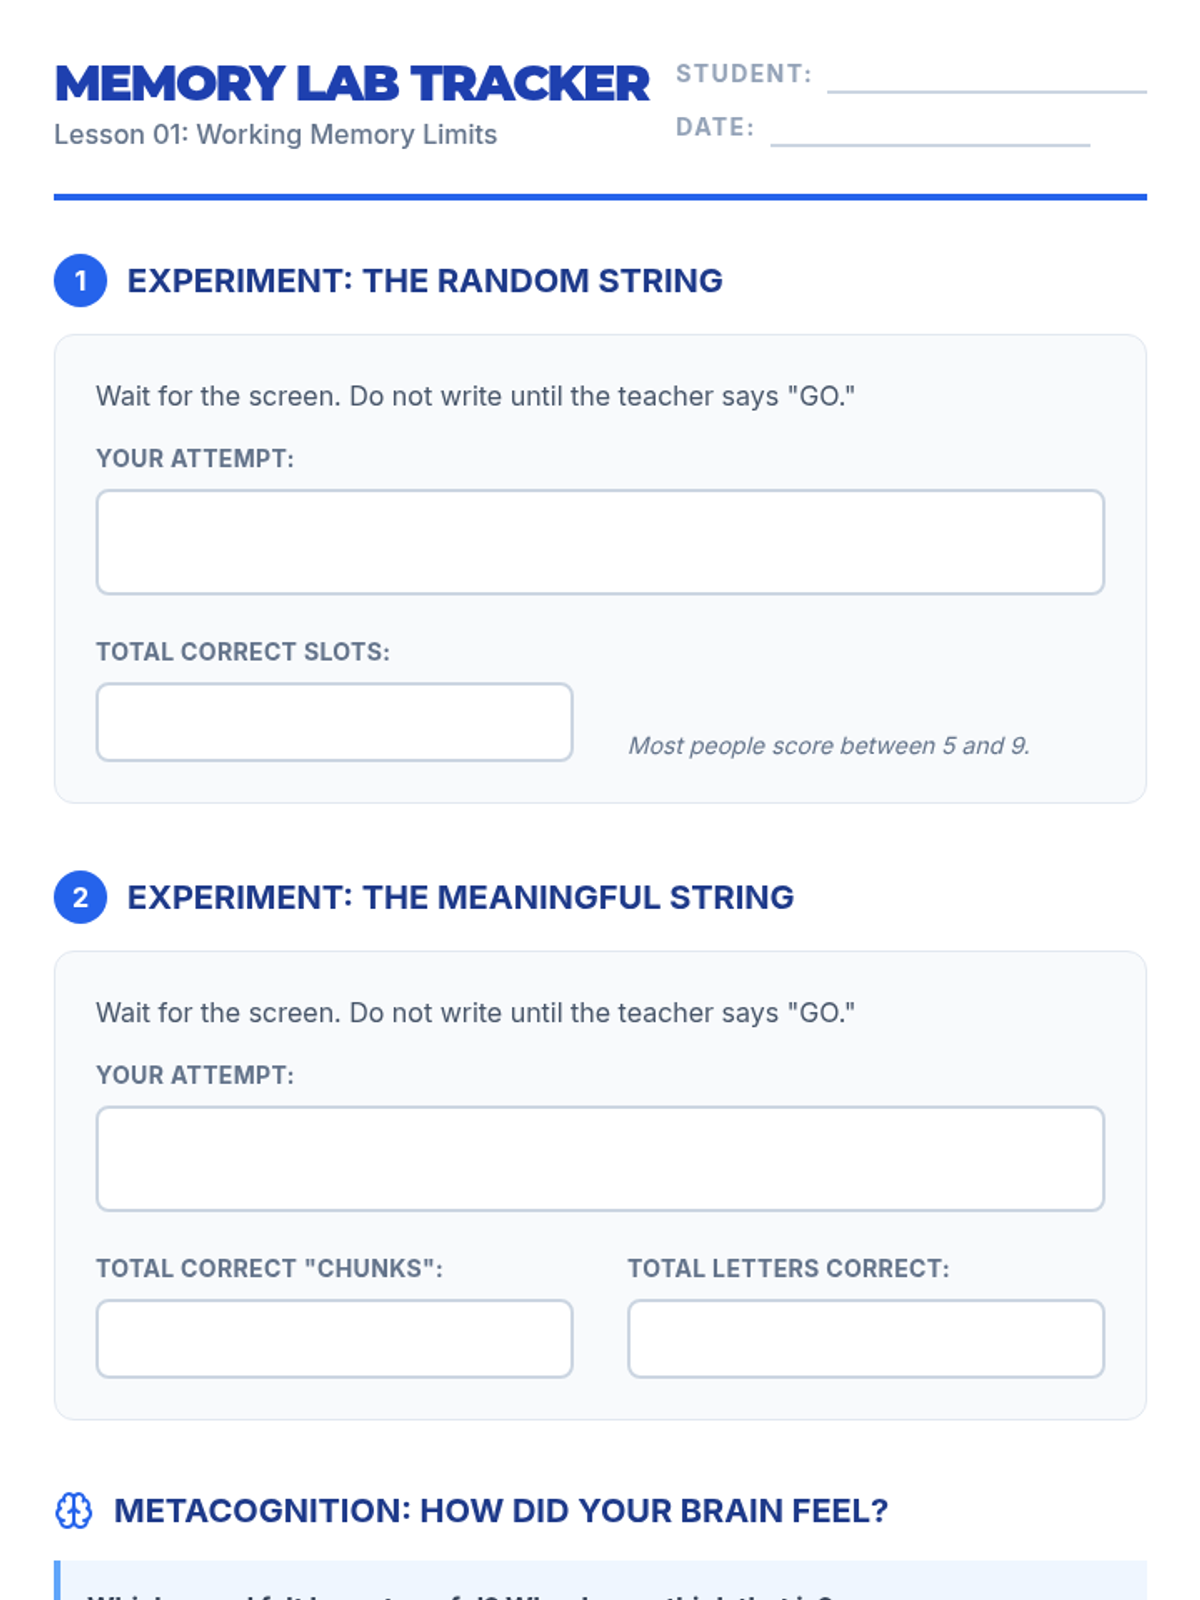Screen dimensions: 1200x1600
Task: Click the Student label text
Action: [x=743, y=74]
